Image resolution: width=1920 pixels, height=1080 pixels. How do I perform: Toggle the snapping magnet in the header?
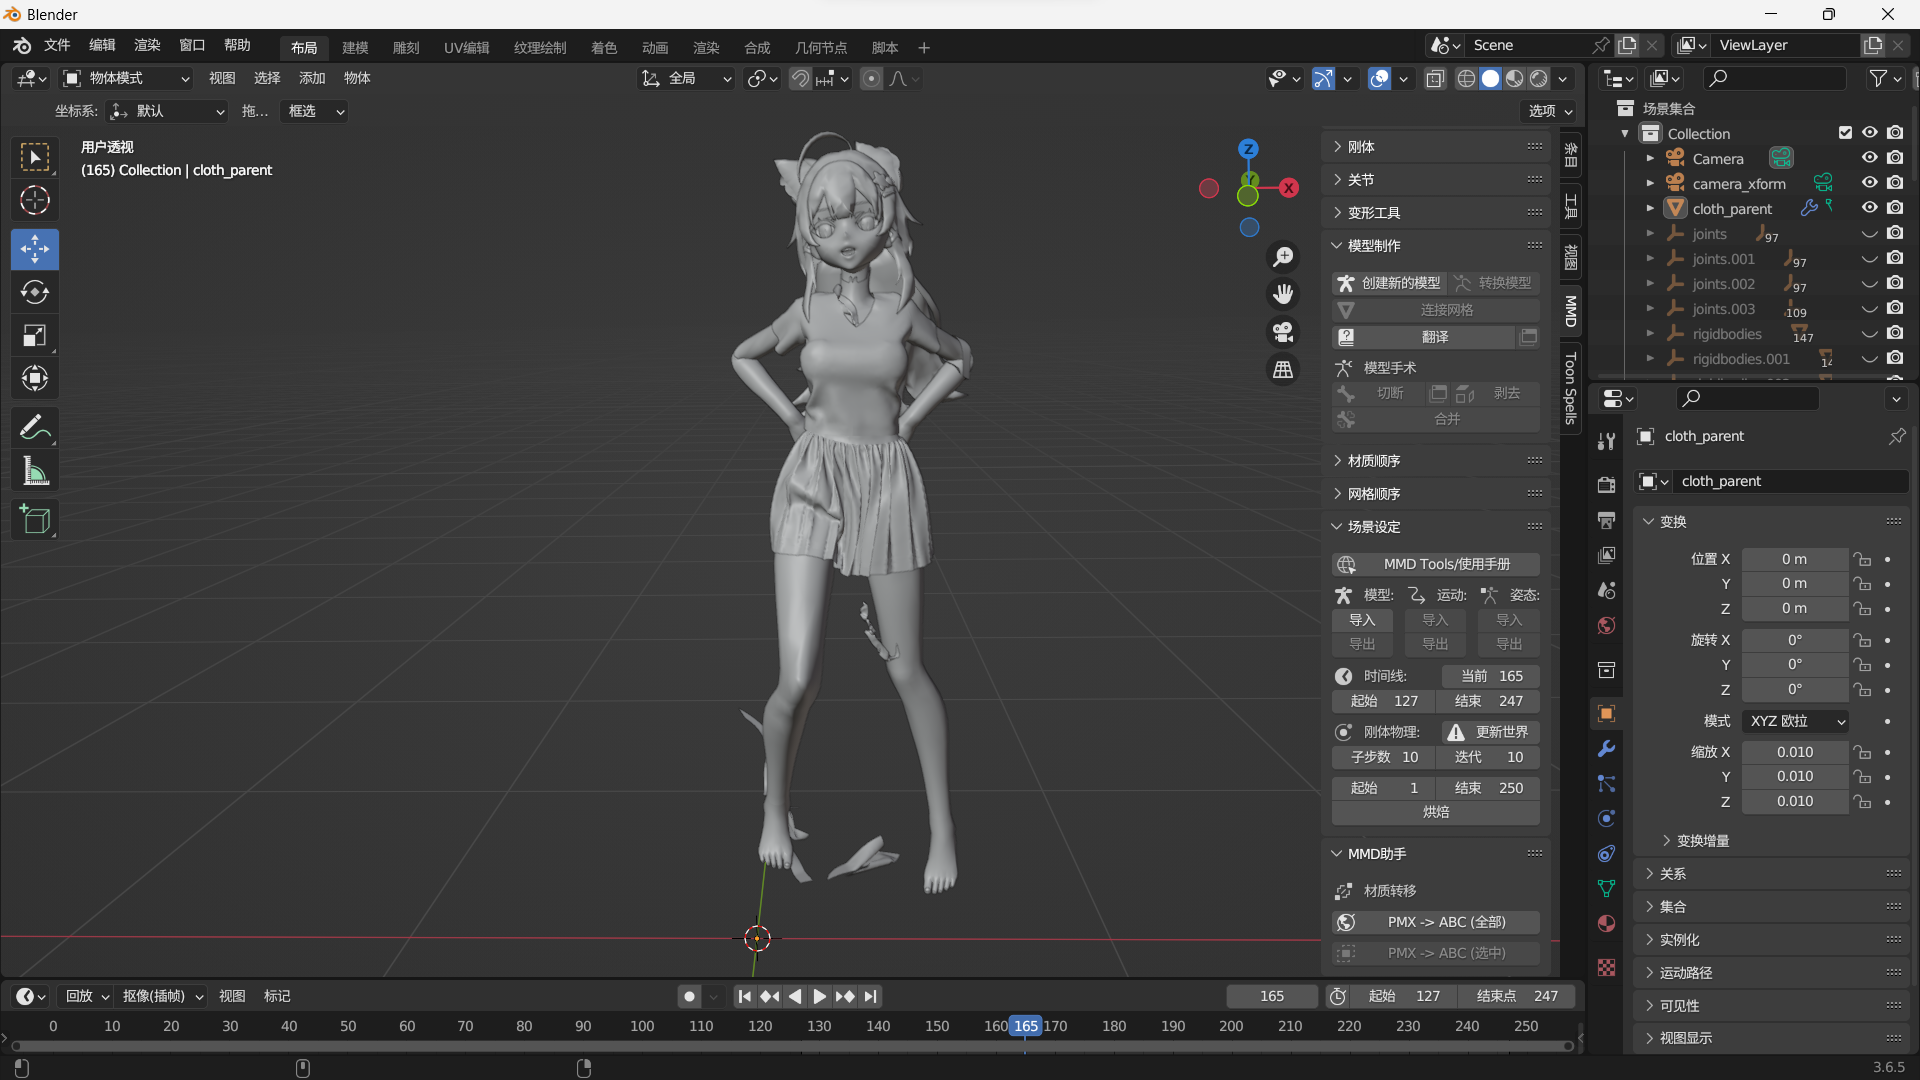[800, 78]
